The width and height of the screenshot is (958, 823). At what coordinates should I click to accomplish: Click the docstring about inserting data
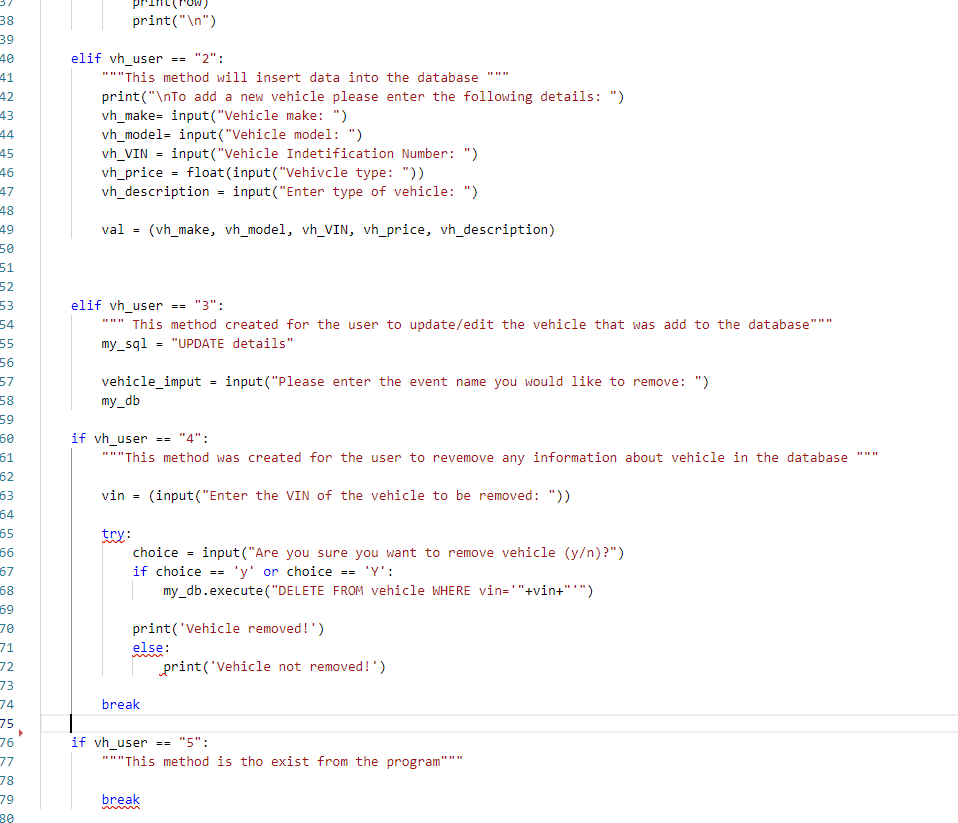(x=305, y=78)
